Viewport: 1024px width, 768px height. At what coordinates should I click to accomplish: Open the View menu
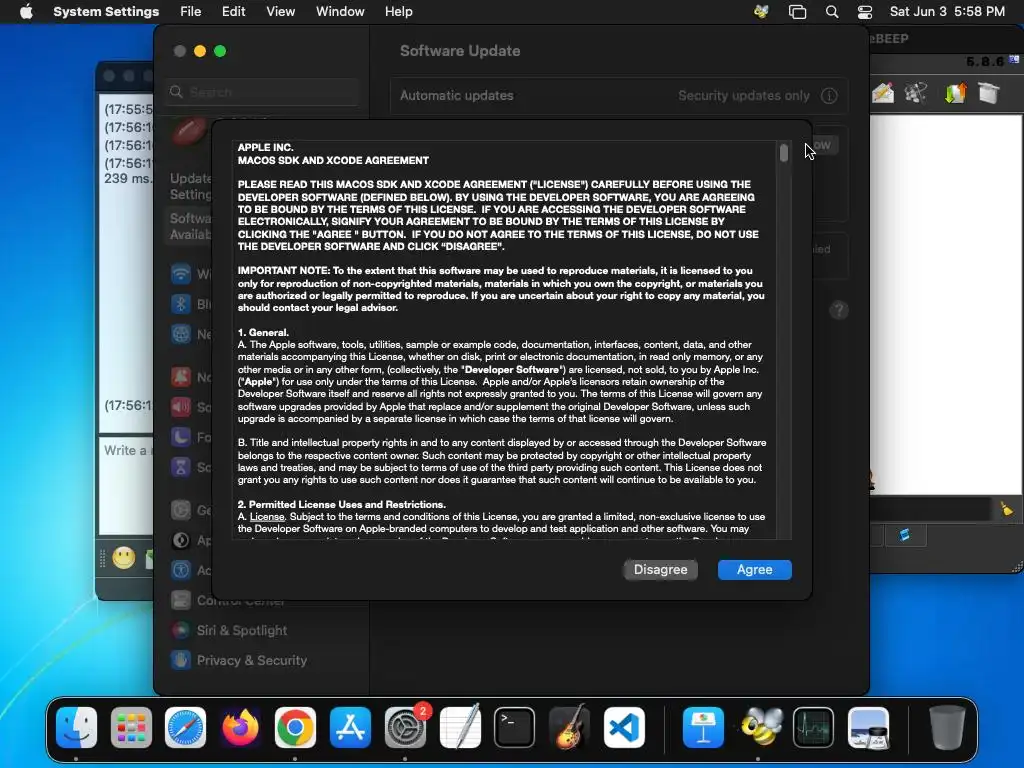[x=281, y=12]
